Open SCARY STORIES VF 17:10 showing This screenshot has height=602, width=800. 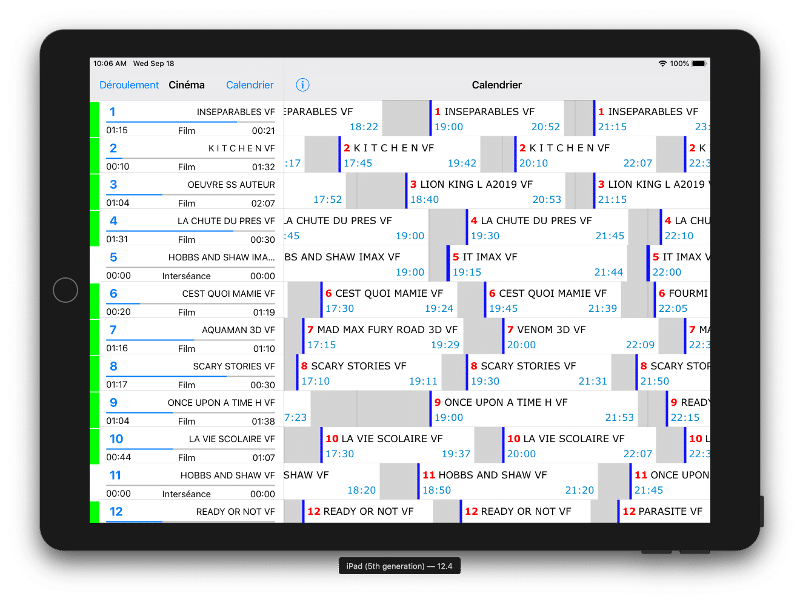coord(369,373)
